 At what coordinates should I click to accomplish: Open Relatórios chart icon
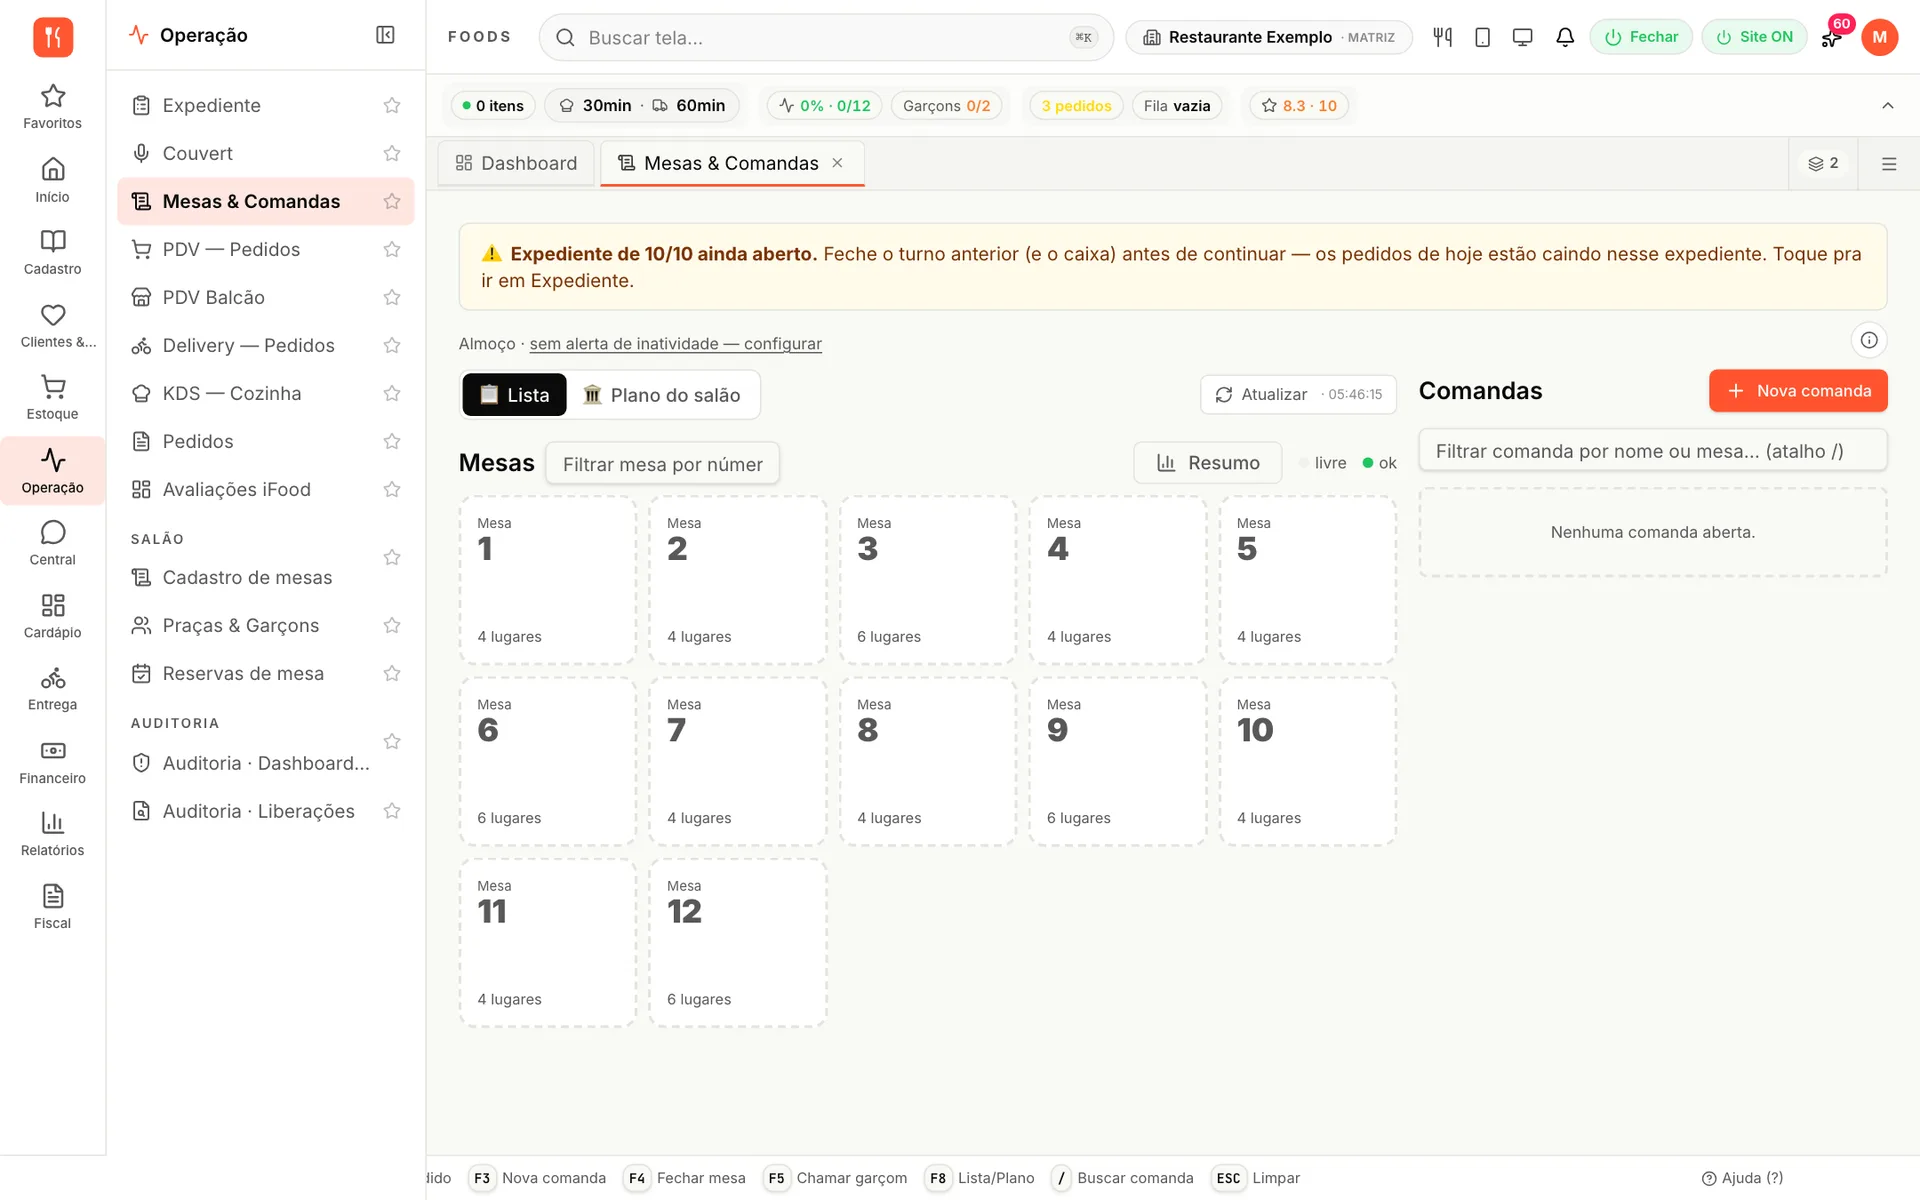pyautogui.click(x=52, y=834)
